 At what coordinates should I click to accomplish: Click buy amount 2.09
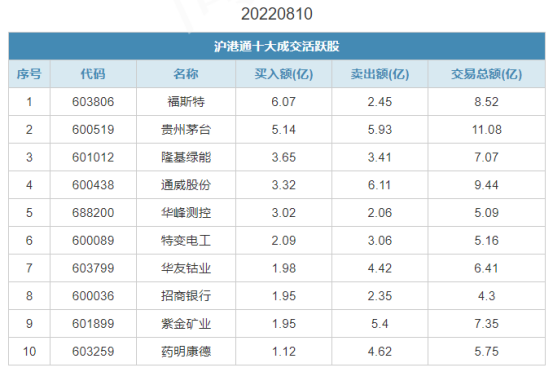(x=283, y=241)
